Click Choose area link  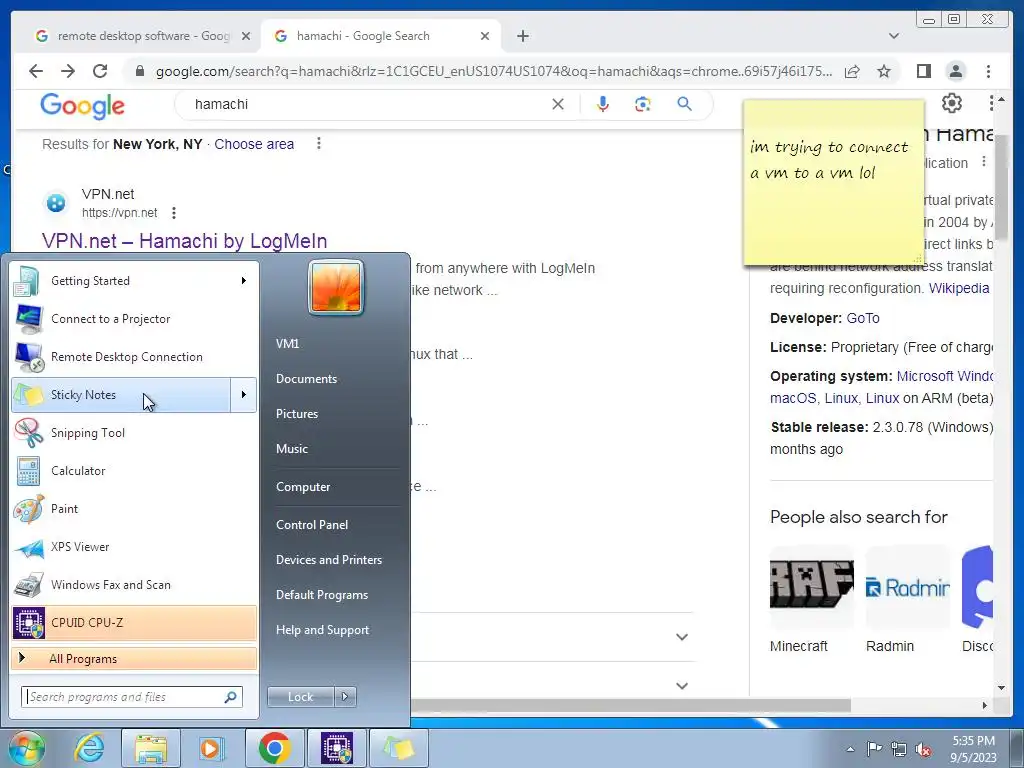tap(254, 144)
